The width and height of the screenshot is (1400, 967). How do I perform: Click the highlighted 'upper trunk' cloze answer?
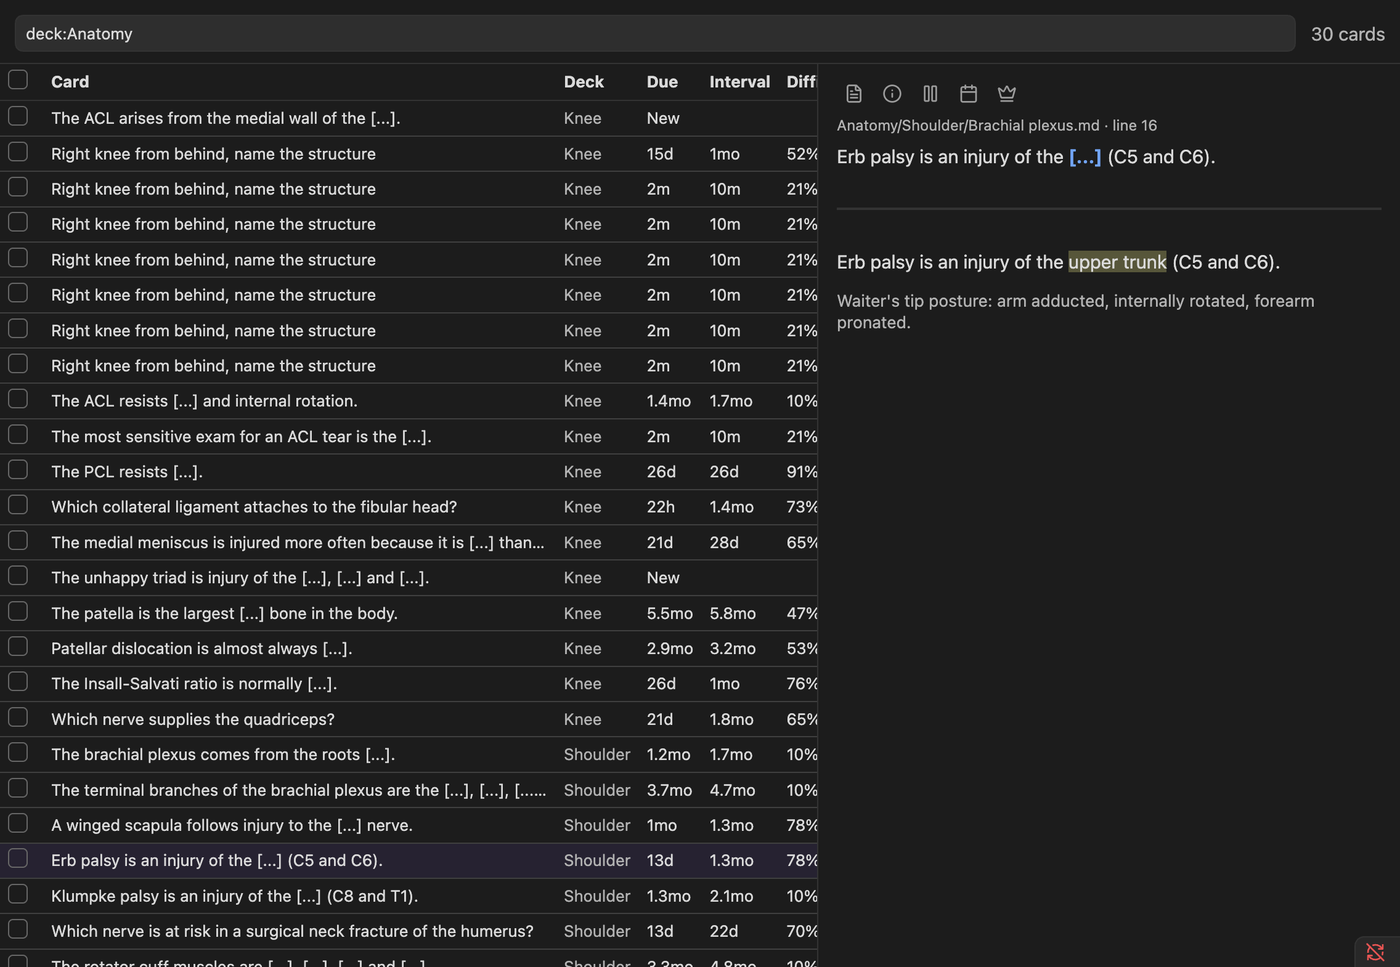click(x=1117, y=262)
